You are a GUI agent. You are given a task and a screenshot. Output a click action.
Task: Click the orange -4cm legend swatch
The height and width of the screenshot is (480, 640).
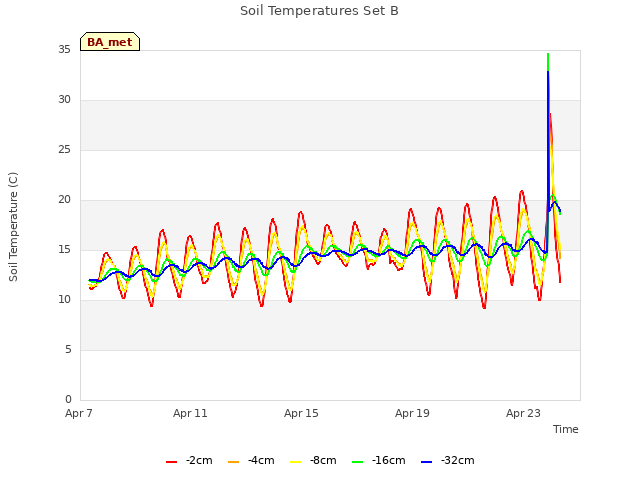(x=233, y=462)
